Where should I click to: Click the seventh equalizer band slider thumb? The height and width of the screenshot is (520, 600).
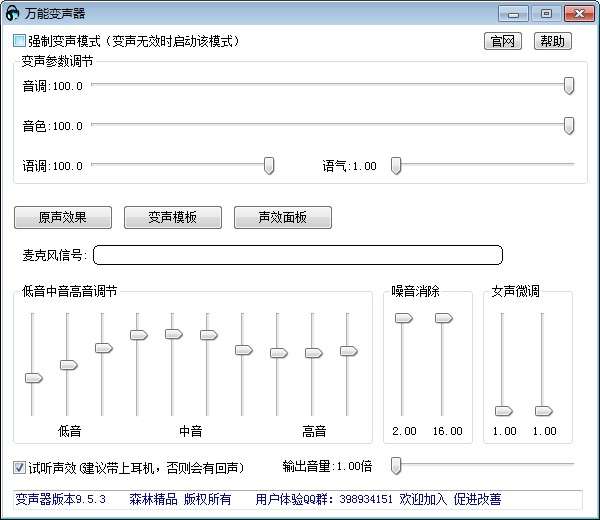244,350
